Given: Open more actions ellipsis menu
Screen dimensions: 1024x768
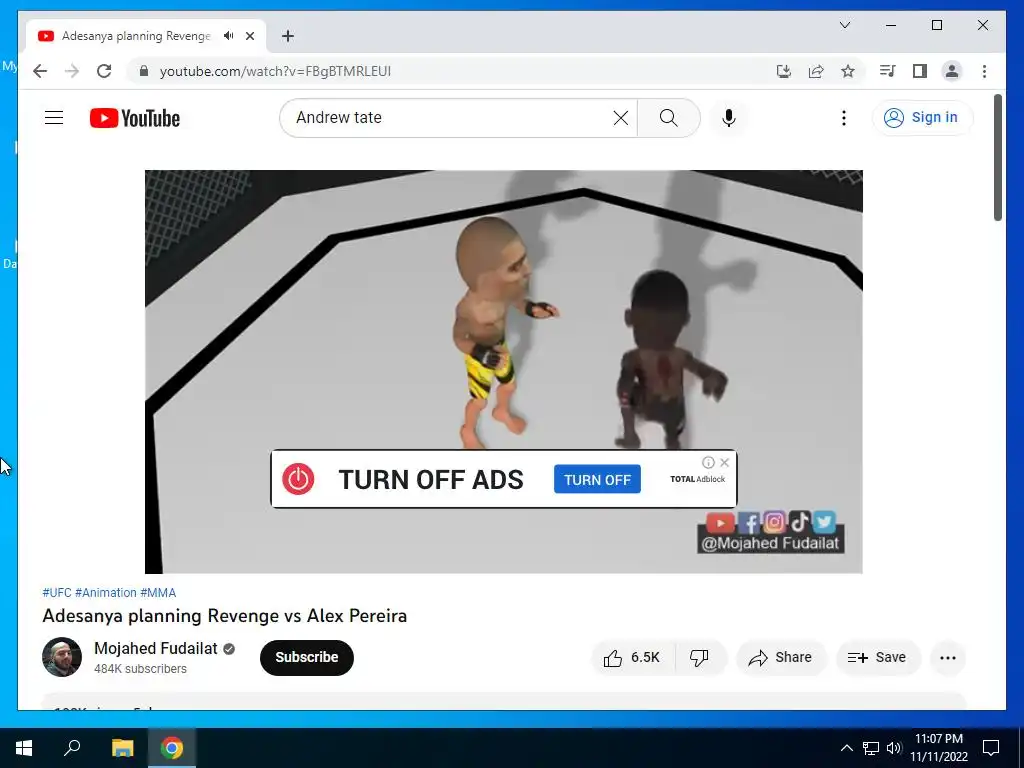Looking at the screenshot, I should (948, 658).
